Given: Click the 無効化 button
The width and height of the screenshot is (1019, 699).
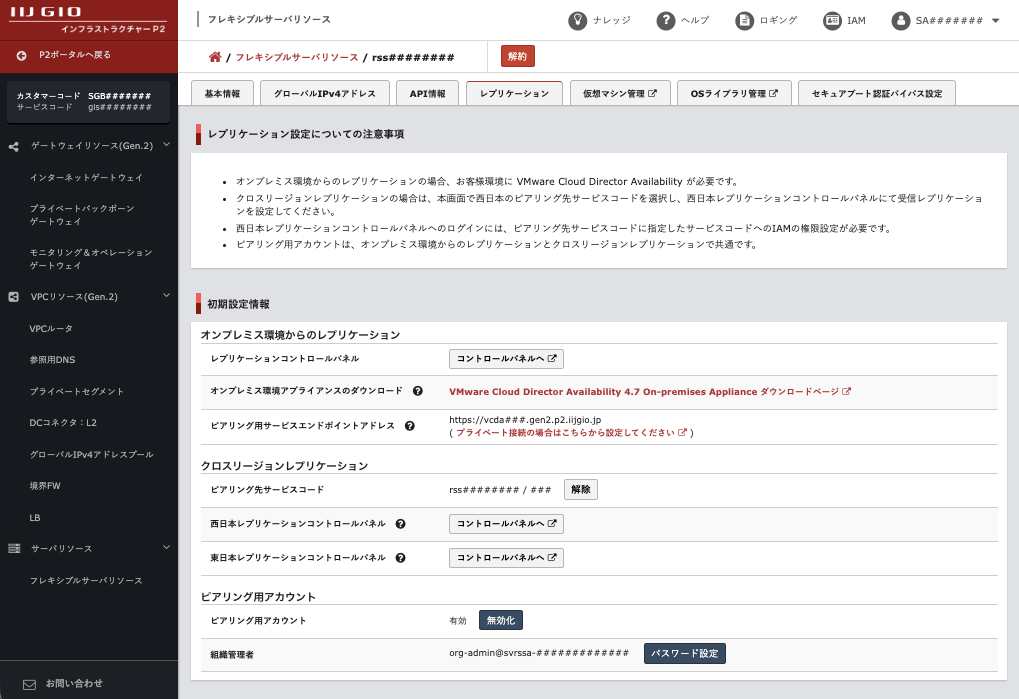Looking at the screenshot, I should [500, 620].
